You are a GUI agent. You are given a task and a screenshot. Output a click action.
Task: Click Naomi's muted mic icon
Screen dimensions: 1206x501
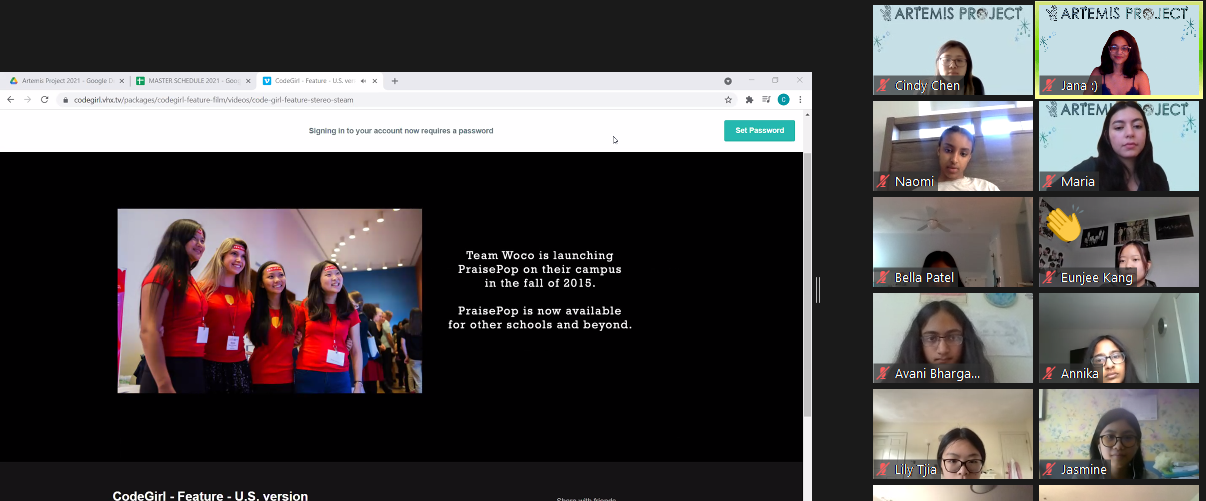(883, 182)
